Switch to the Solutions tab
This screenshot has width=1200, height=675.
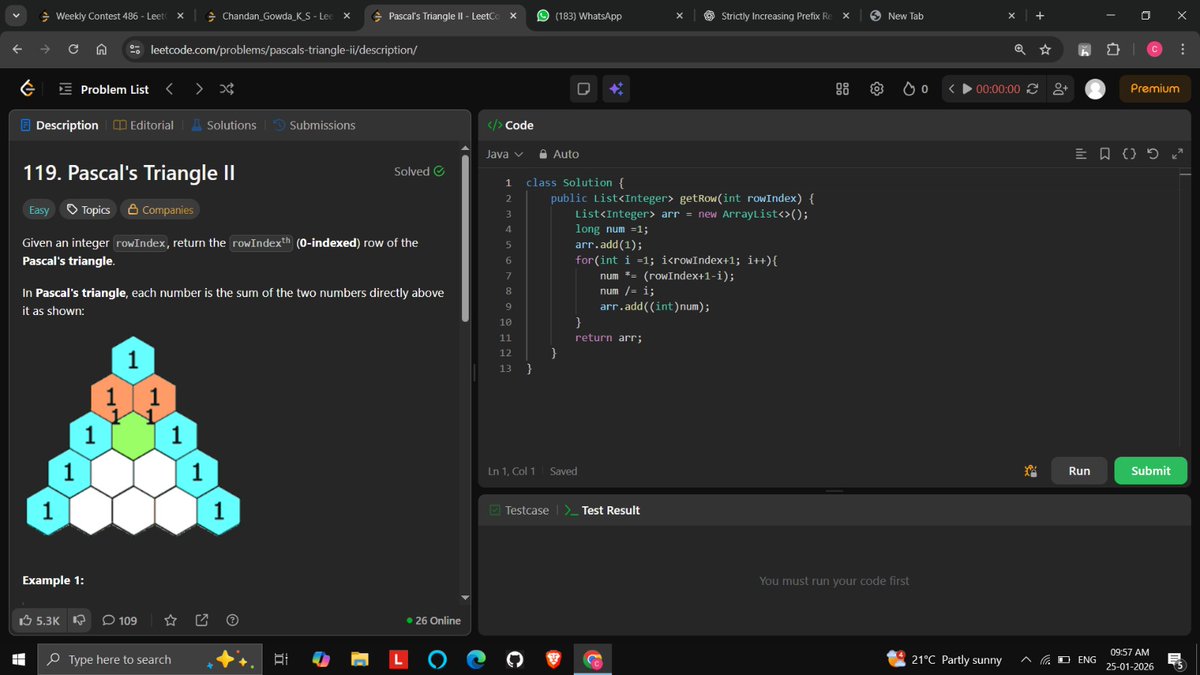click(224, 125)
